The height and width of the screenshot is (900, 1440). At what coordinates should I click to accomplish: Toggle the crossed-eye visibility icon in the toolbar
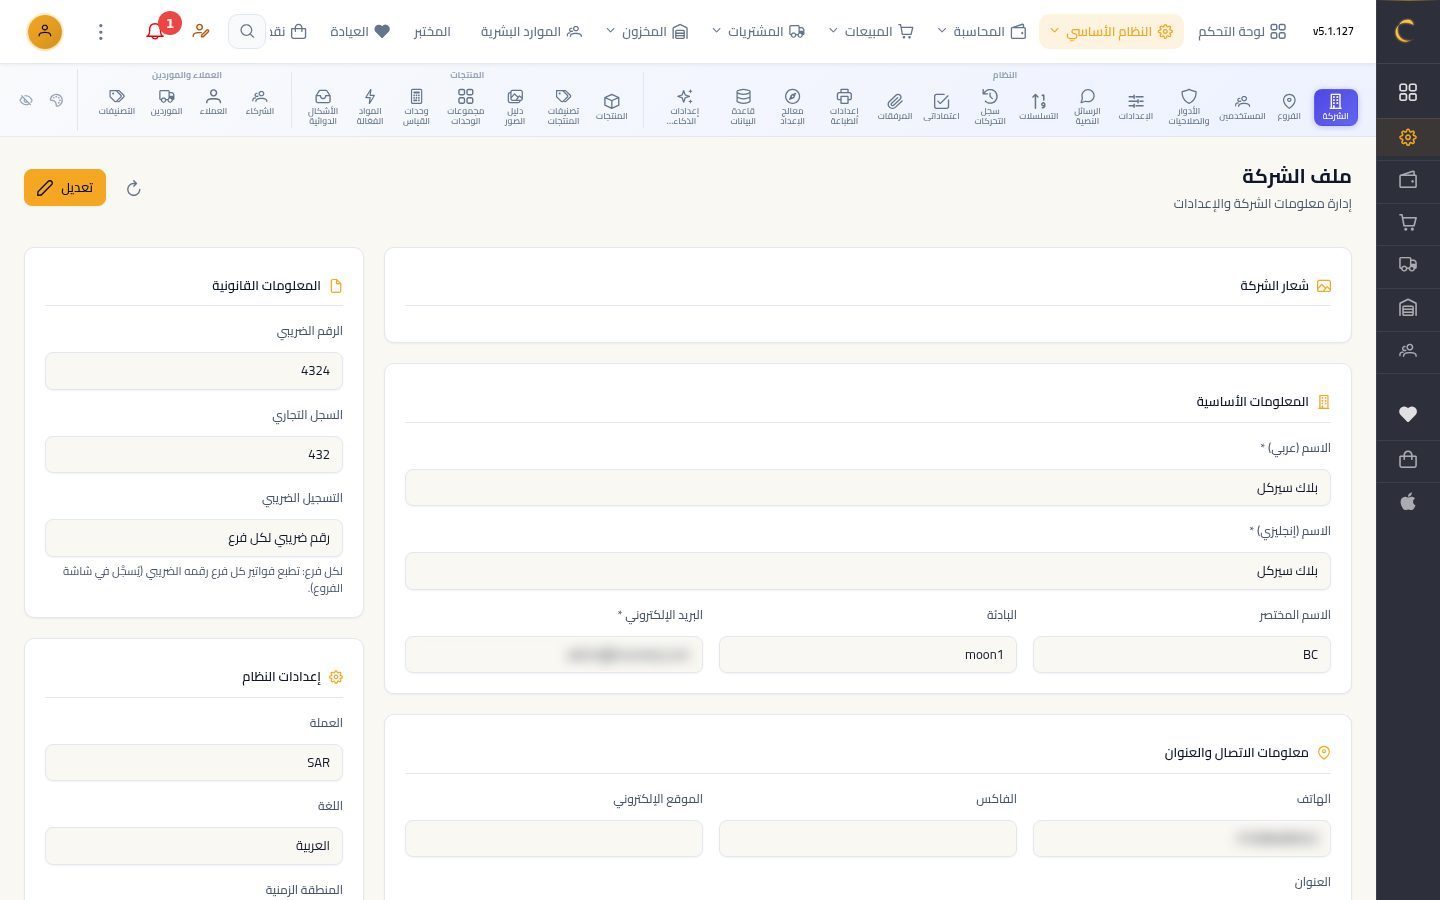26,100
